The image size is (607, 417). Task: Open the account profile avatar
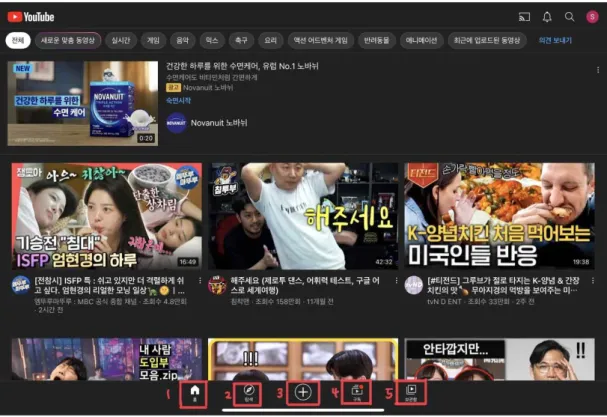click(592, 17)
